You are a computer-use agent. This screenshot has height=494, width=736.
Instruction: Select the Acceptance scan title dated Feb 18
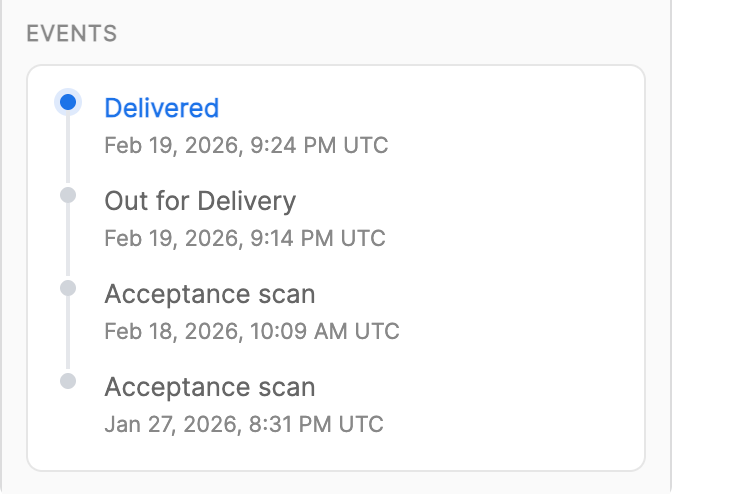click(210, 294)
